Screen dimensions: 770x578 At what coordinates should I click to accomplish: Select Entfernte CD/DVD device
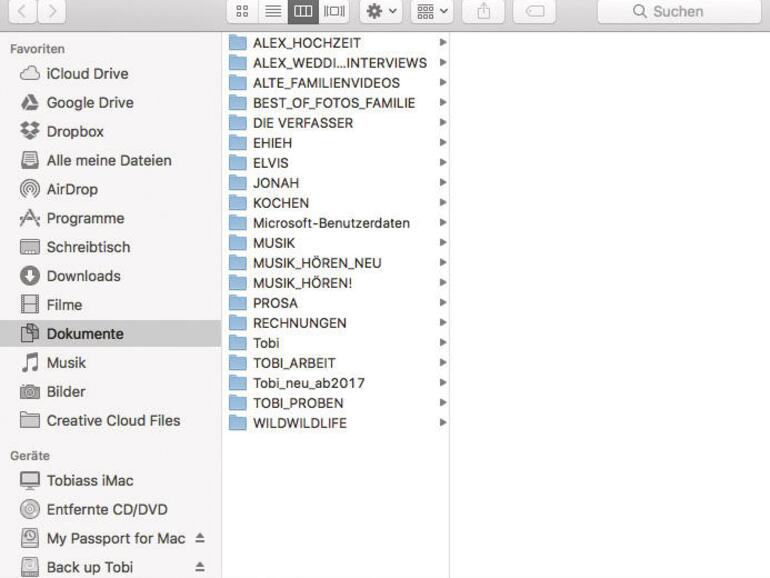(x=110, y=509)
